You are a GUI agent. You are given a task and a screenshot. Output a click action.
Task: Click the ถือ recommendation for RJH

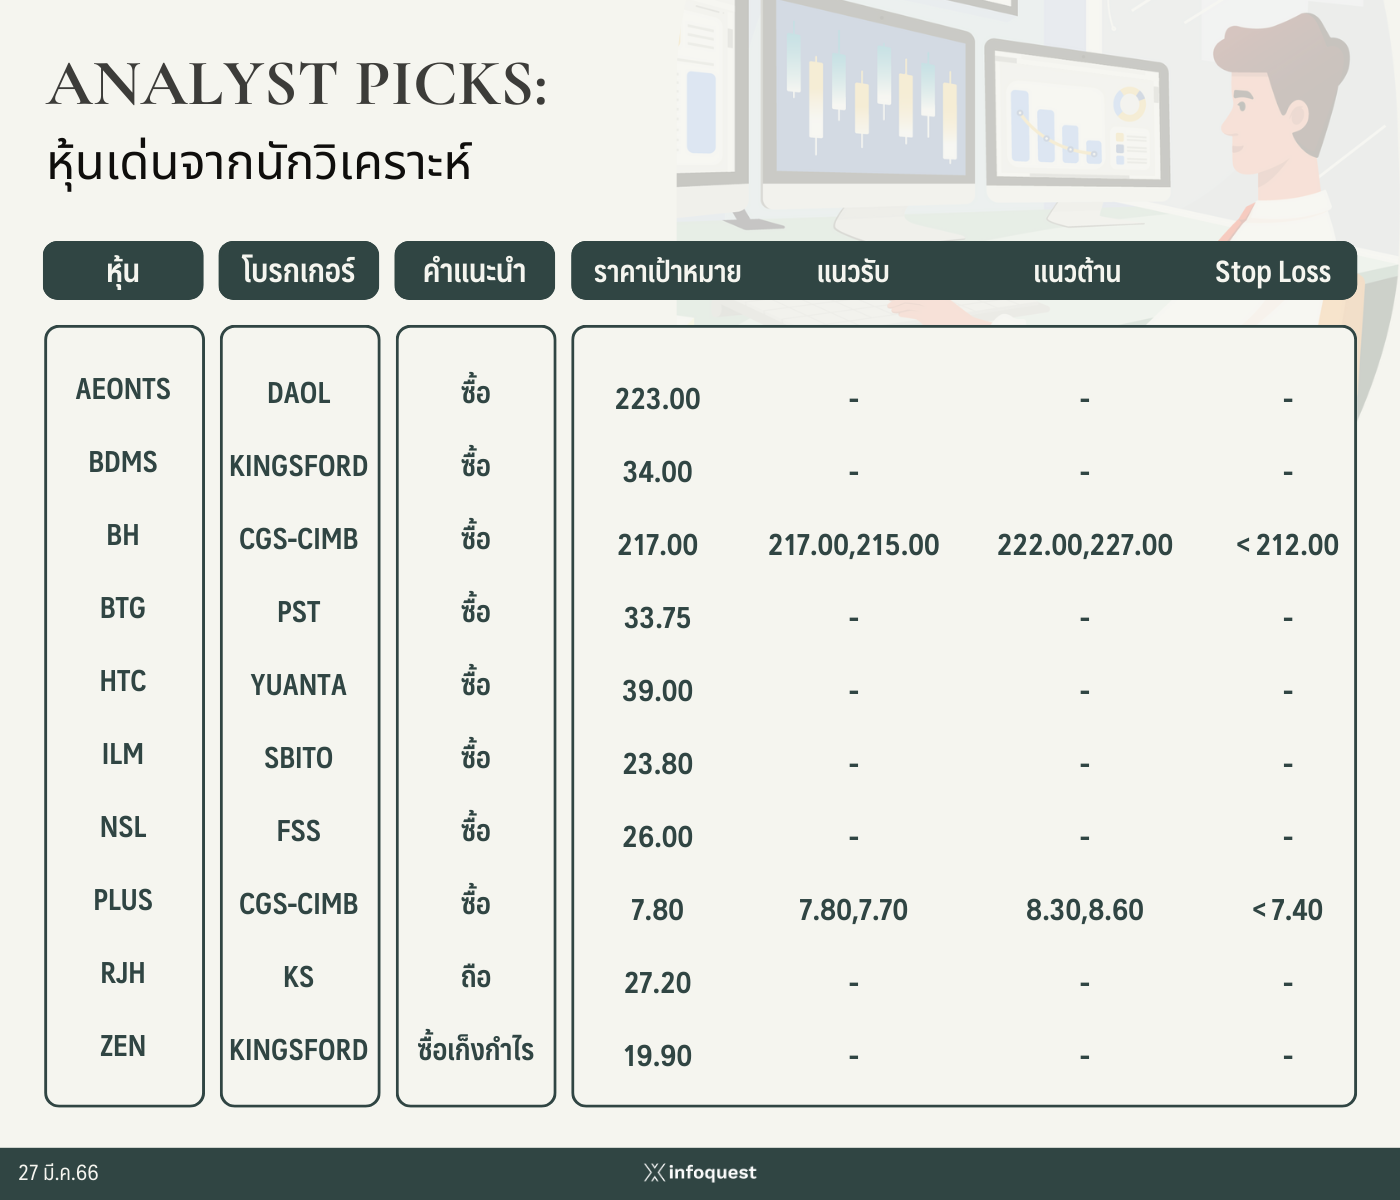[x=476, y=975]
